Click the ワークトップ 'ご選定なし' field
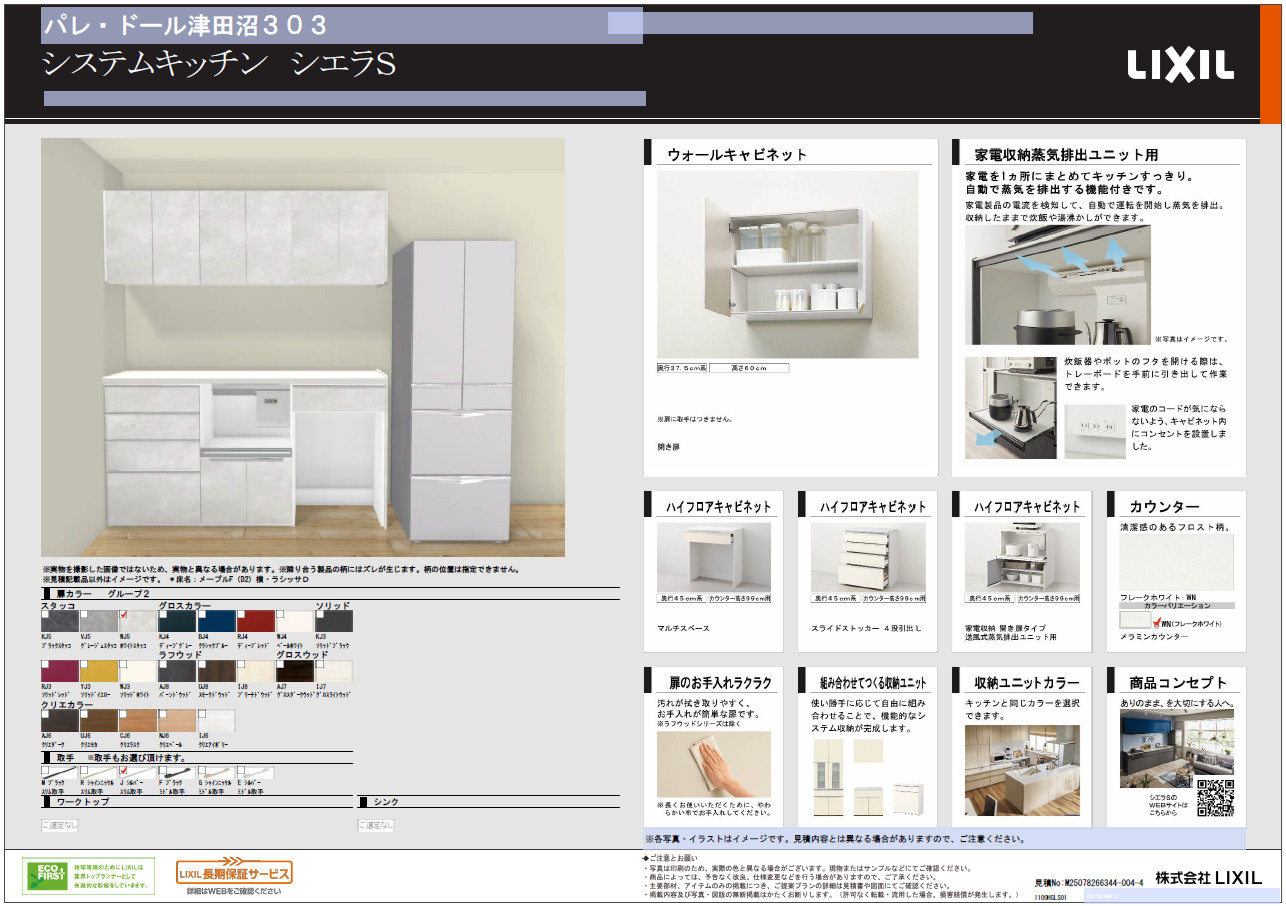The height and width of the screenshot is (906, 1286). click(59, 825)
